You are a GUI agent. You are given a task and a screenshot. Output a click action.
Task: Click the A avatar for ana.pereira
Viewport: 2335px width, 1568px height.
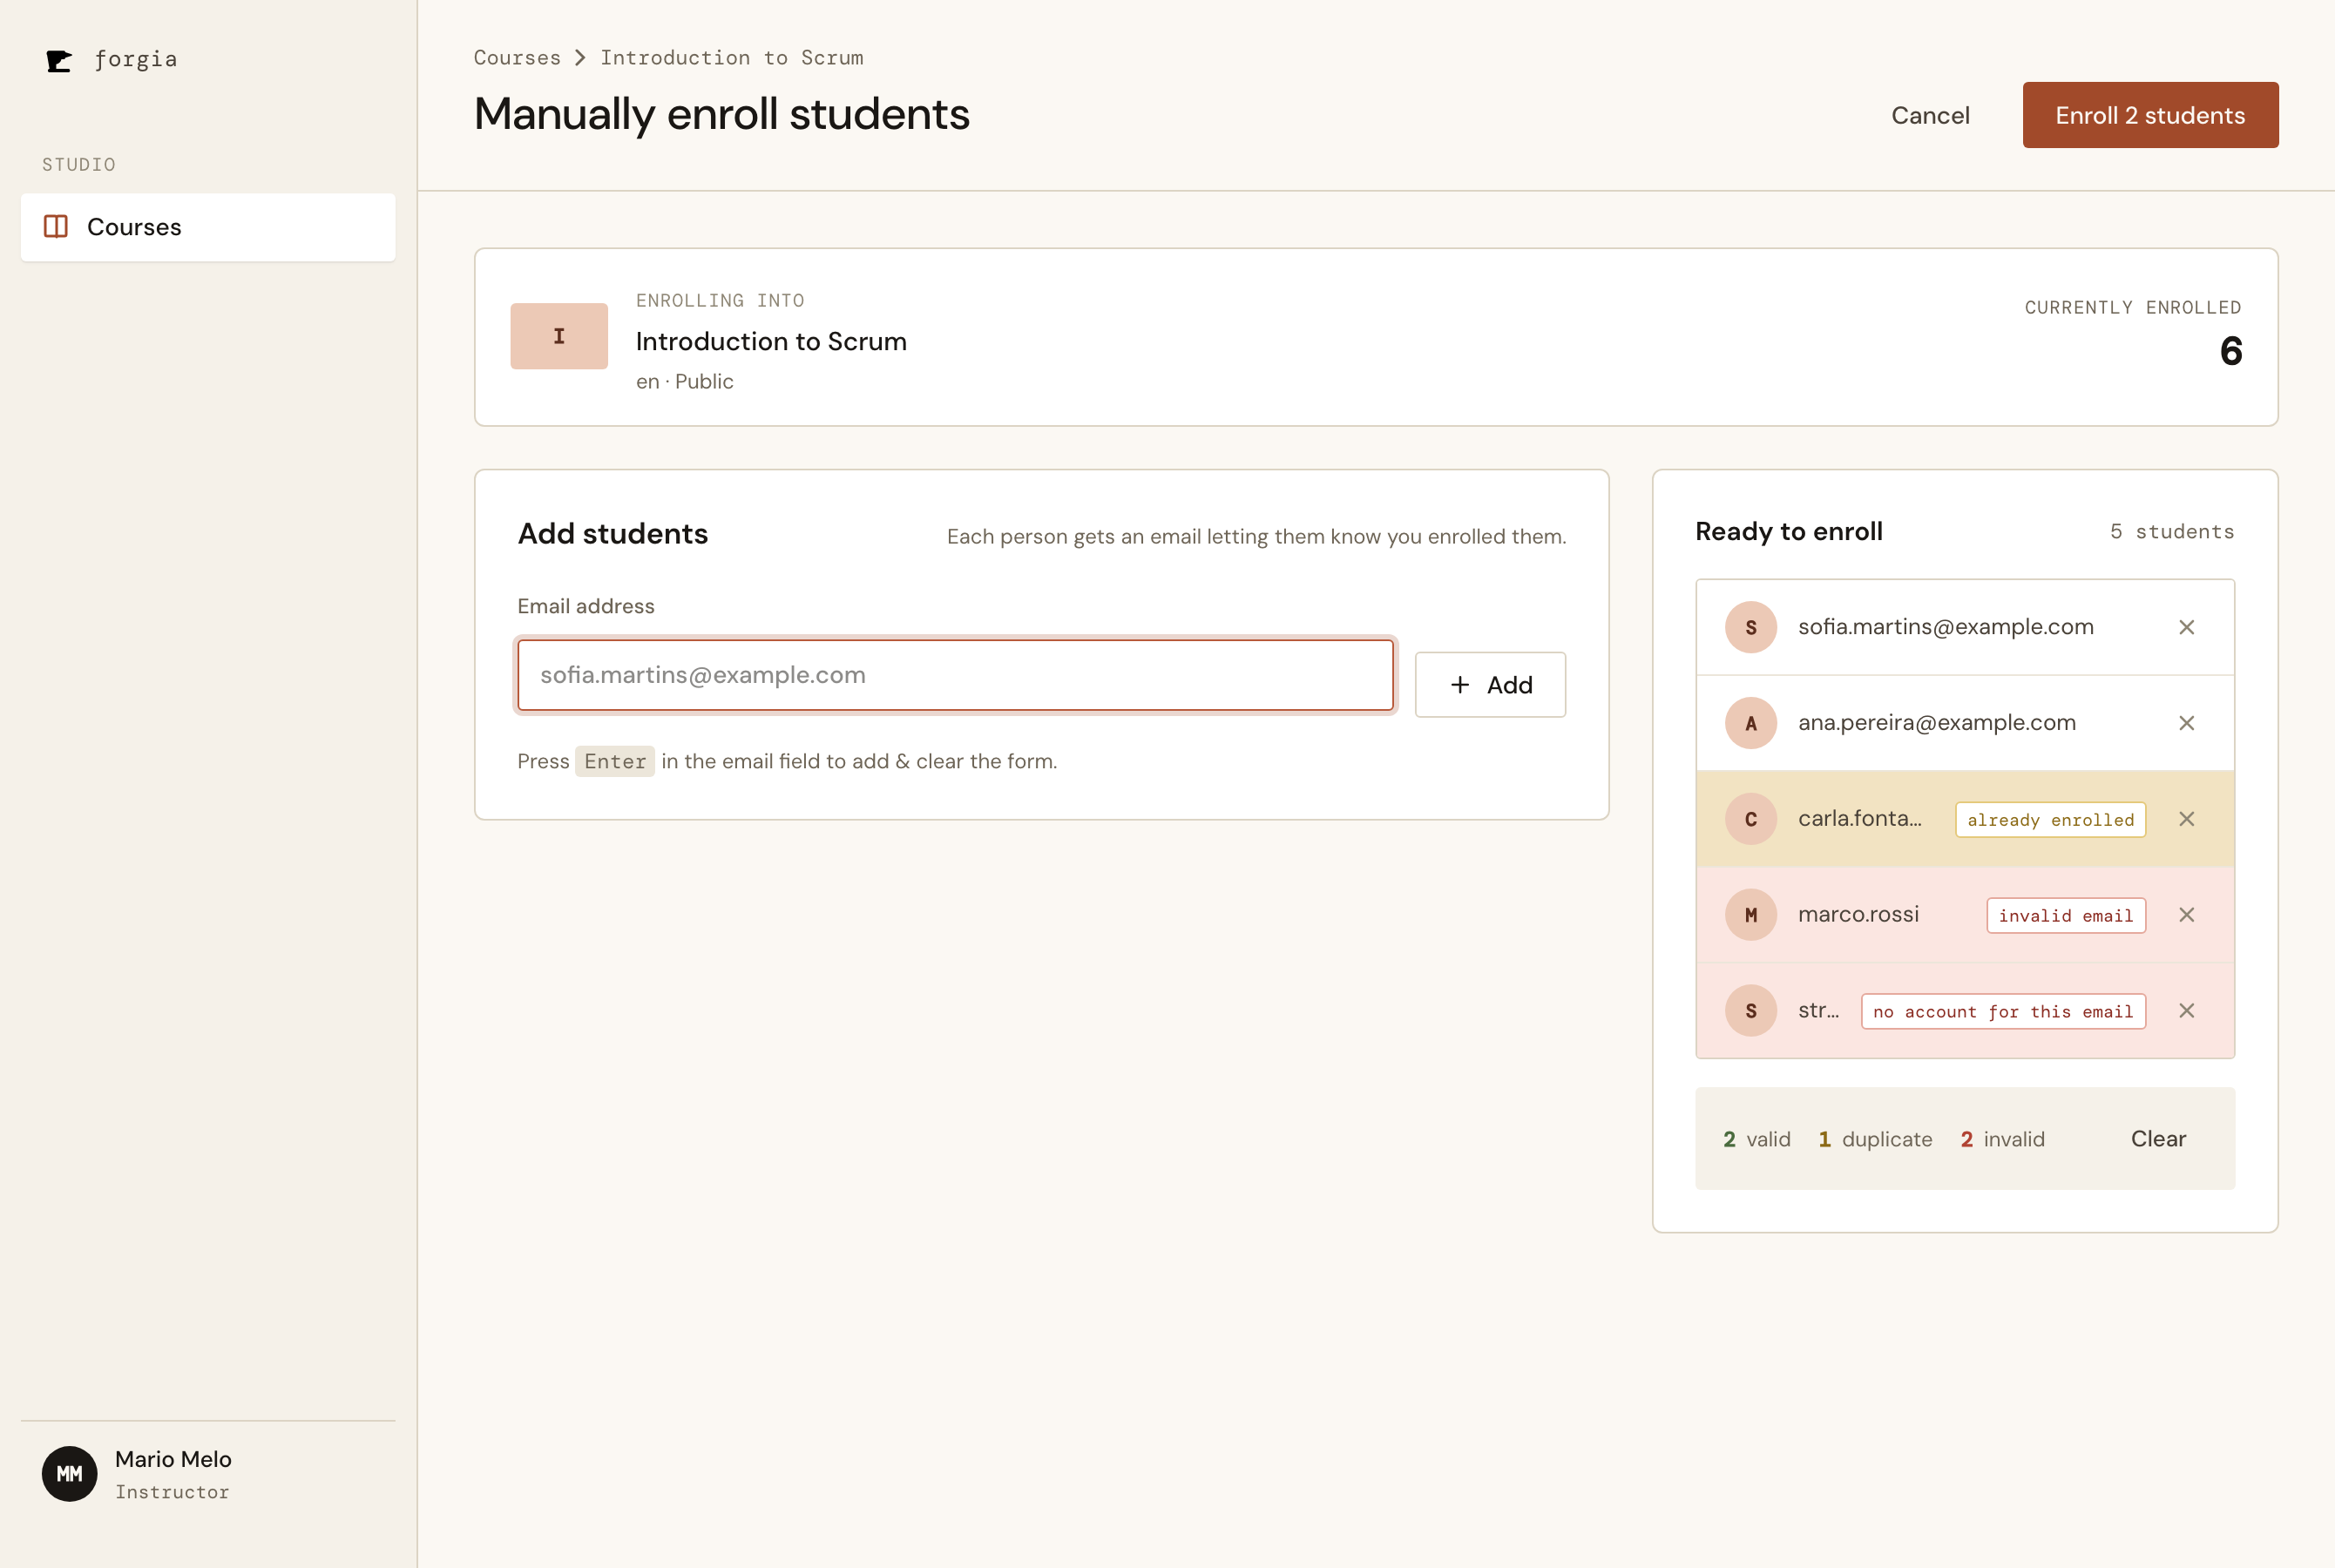[x=1751, y=723]
